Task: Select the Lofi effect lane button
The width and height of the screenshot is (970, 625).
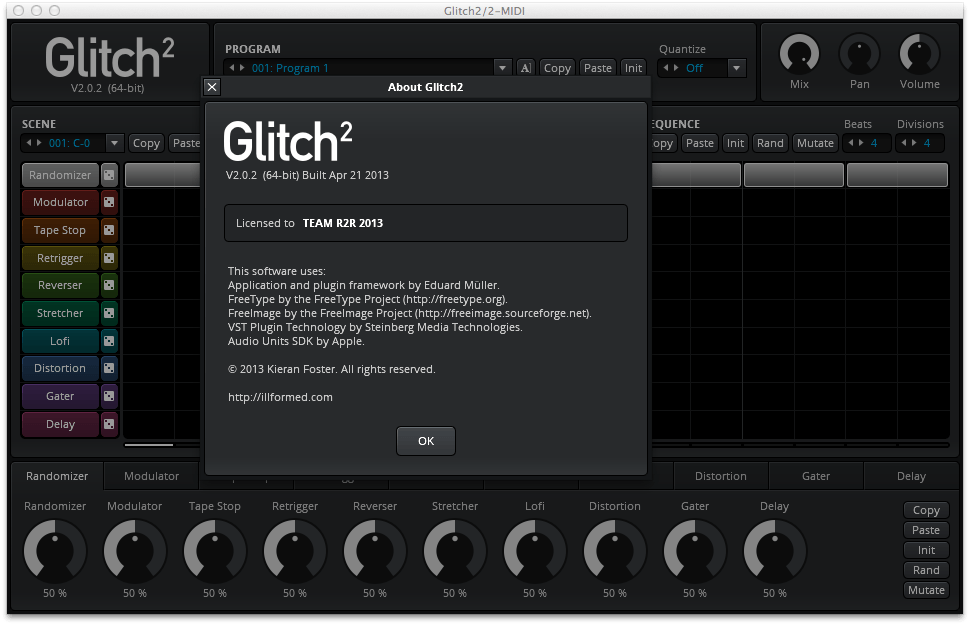Action: pyautogui.click(x=60, y=341)
